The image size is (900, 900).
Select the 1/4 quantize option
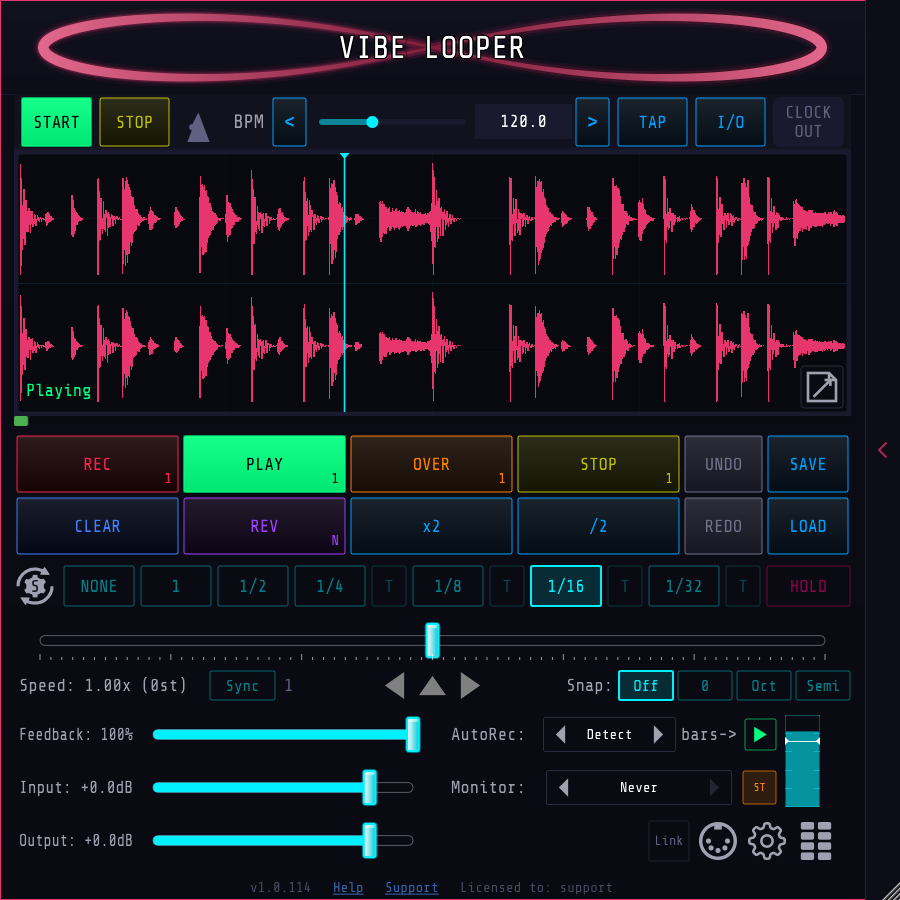(329, 587)
